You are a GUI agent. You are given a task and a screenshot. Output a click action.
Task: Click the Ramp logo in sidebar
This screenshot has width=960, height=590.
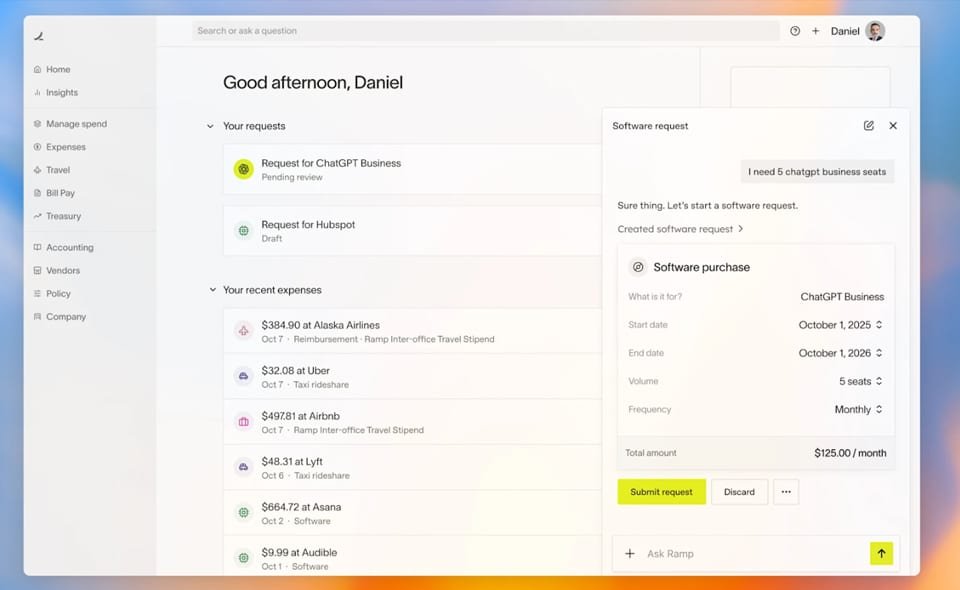39,36
